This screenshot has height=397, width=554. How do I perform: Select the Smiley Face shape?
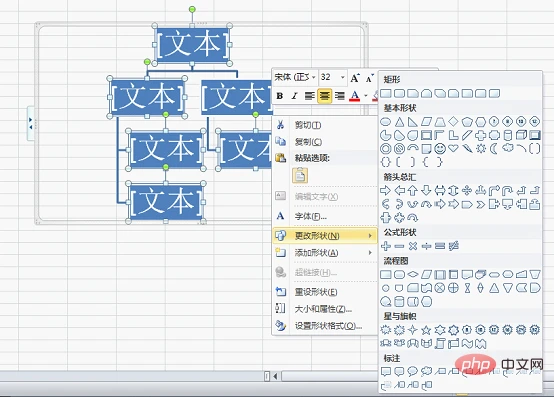[x=440, y=148]
